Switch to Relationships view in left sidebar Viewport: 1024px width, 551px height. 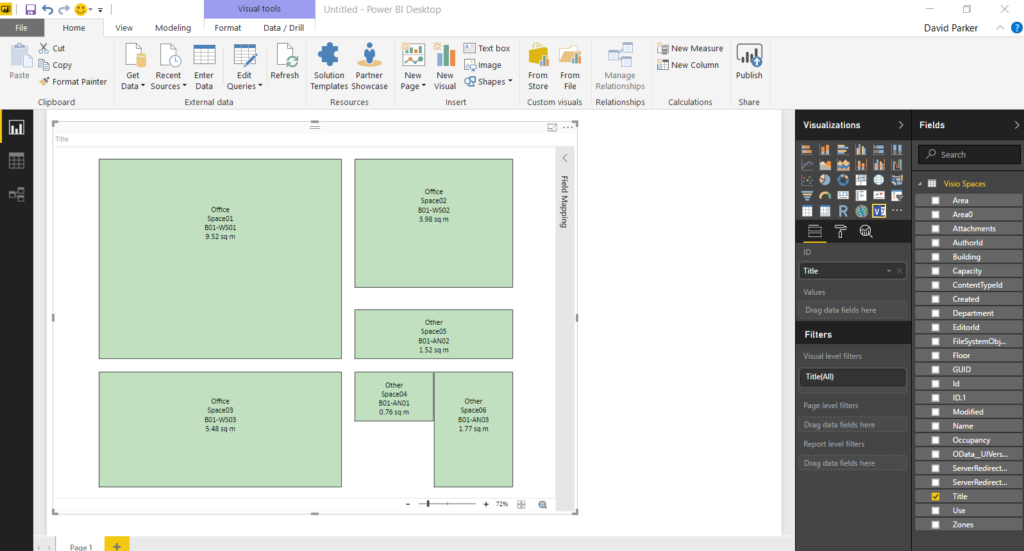(x=16, y=194)
